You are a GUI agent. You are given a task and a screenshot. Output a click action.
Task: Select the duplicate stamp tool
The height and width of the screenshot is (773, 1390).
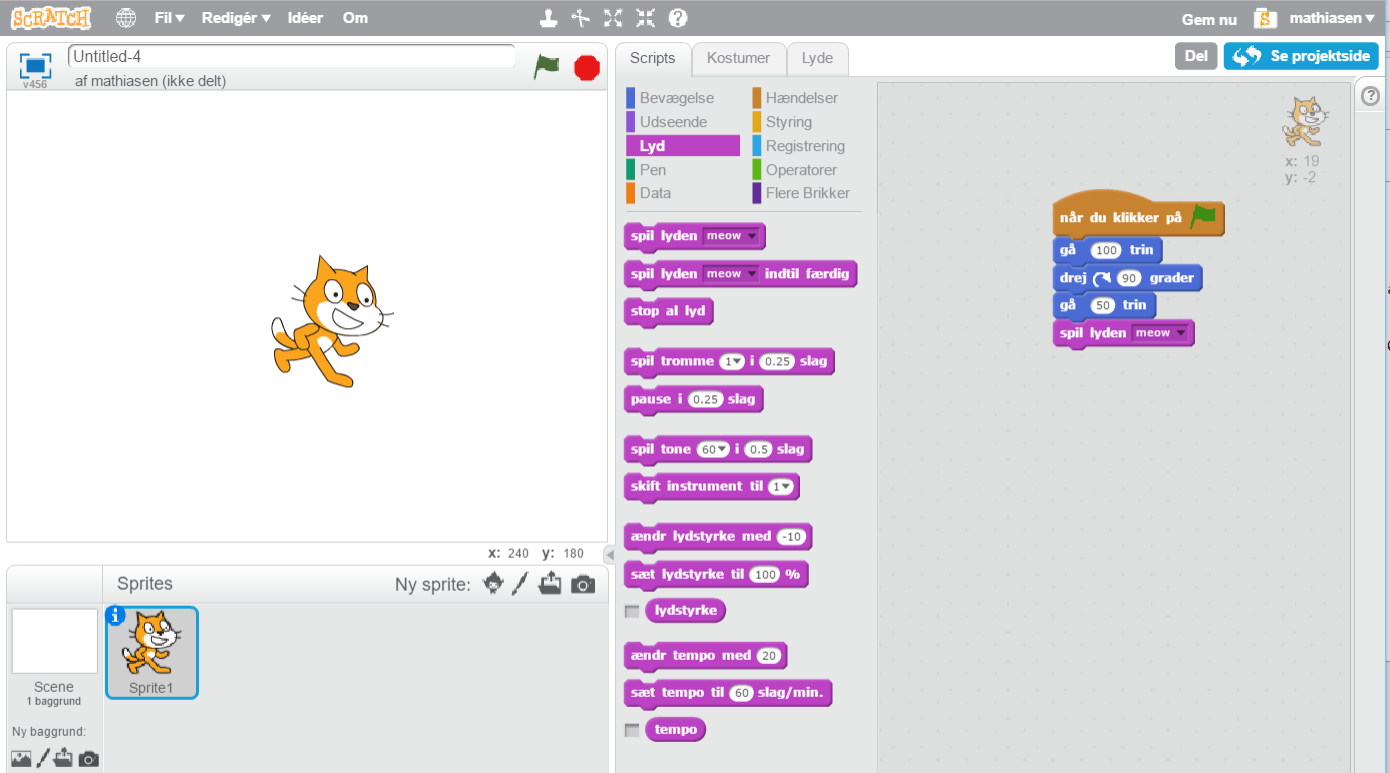pyautogui.click(x=548, y=18)
